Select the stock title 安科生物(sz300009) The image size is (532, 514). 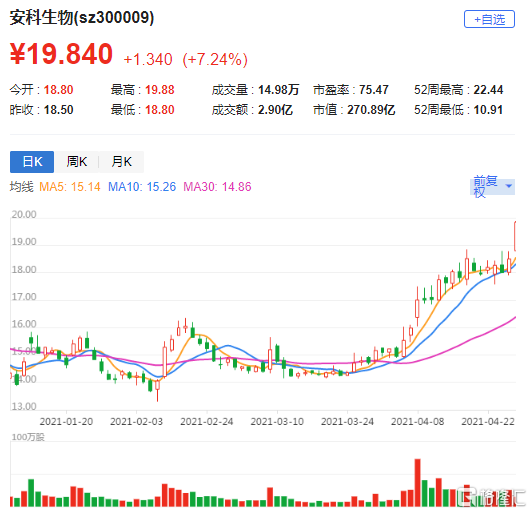82,18
